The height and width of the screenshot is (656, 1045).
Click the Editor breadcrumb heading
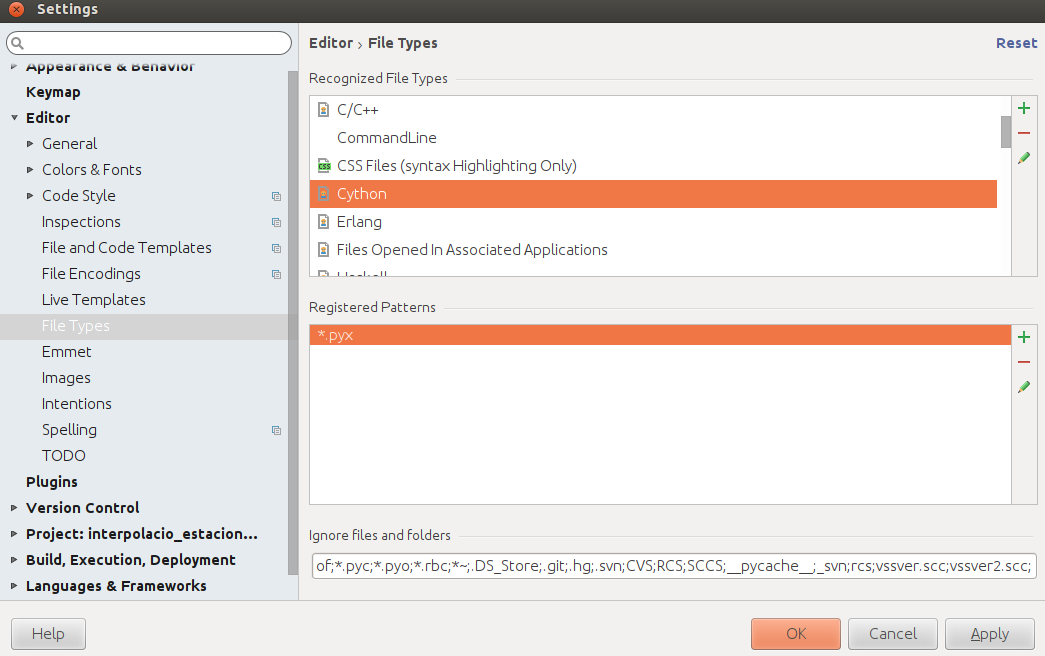click(x=331, y=43)
